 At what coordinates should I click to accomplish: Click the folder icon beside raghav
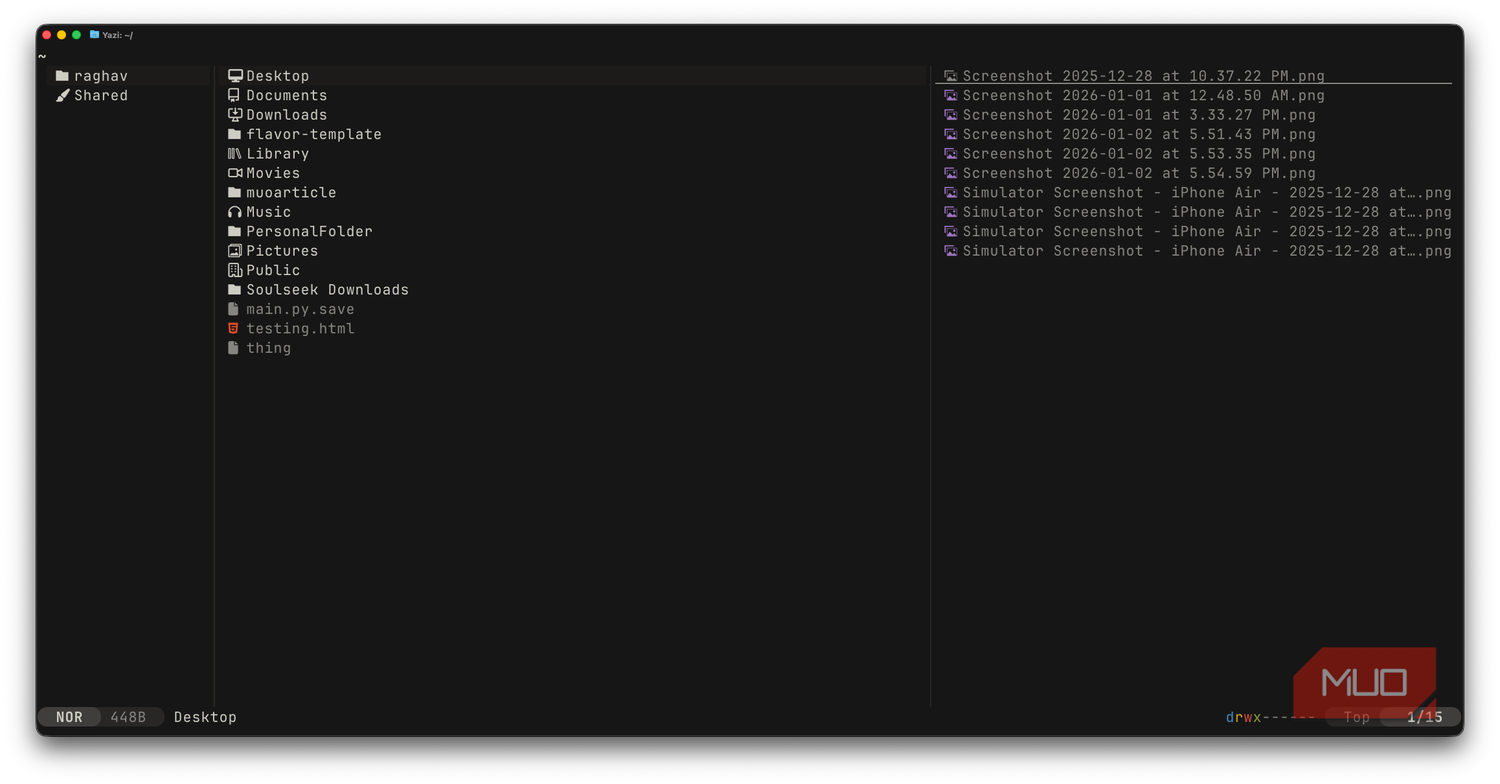[62, 76]
